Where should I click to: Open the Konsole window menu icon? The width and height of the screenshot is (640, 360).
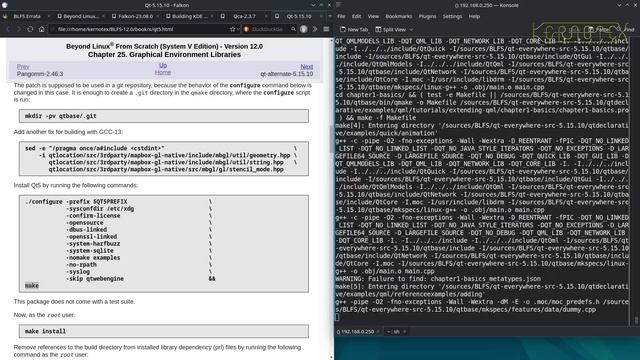tap(338, 5)
